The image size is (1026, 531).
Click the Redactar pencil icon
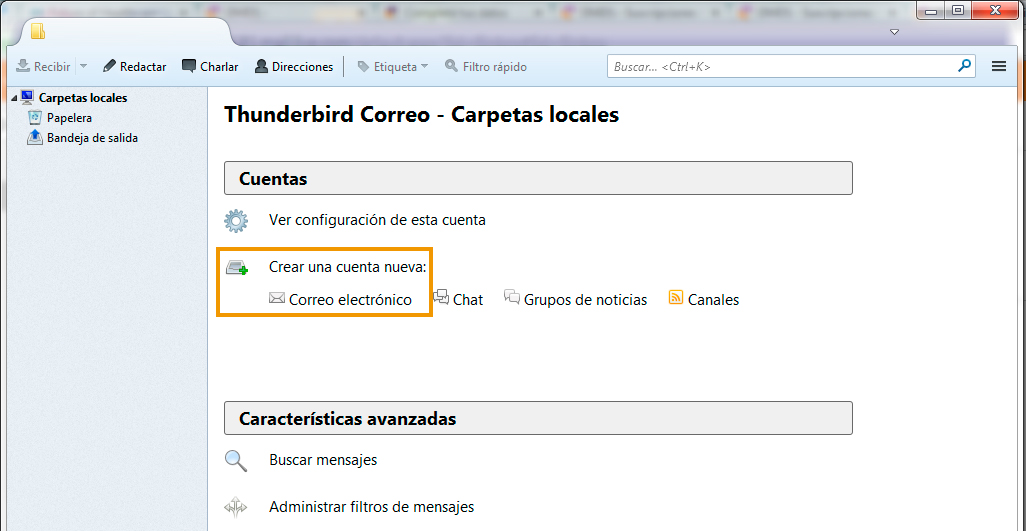(109, 65)
